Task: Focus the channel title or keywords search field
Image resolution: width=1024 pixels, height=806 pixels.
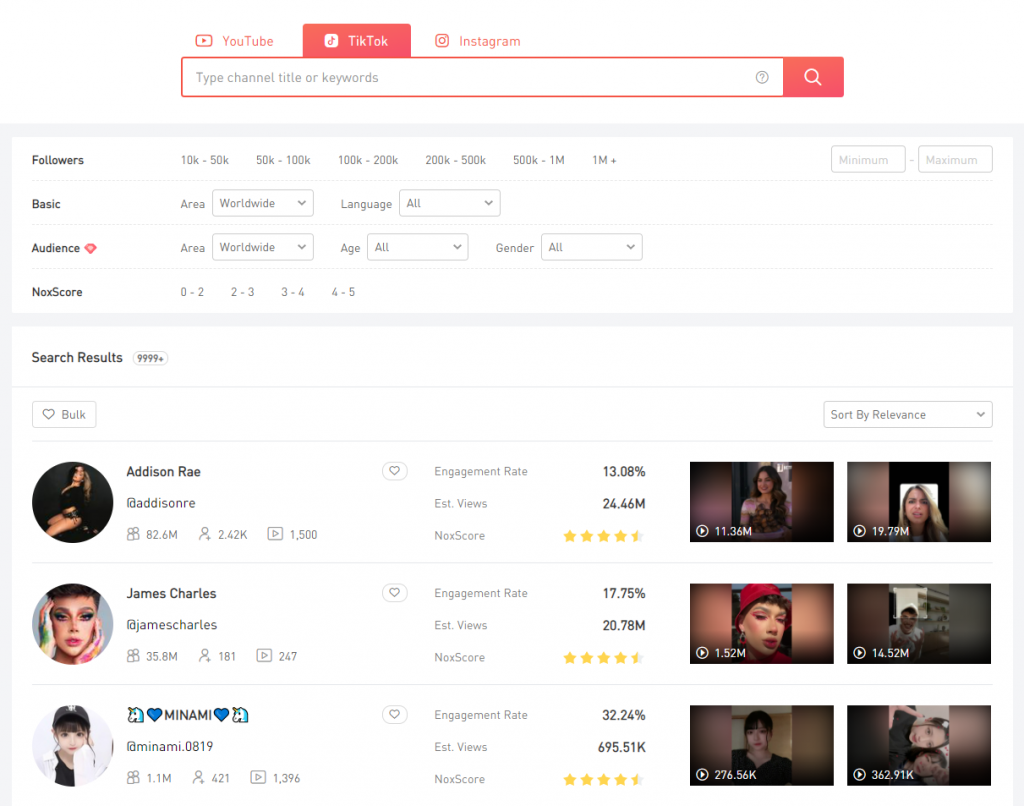Action: point(482,78)
